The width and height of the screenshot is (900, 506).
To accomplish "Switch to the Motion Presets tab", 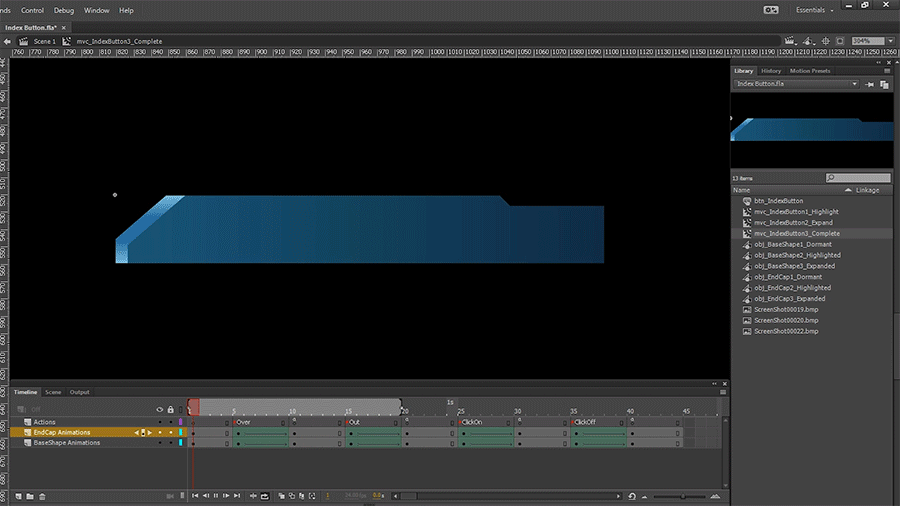I will pos(810,71).
